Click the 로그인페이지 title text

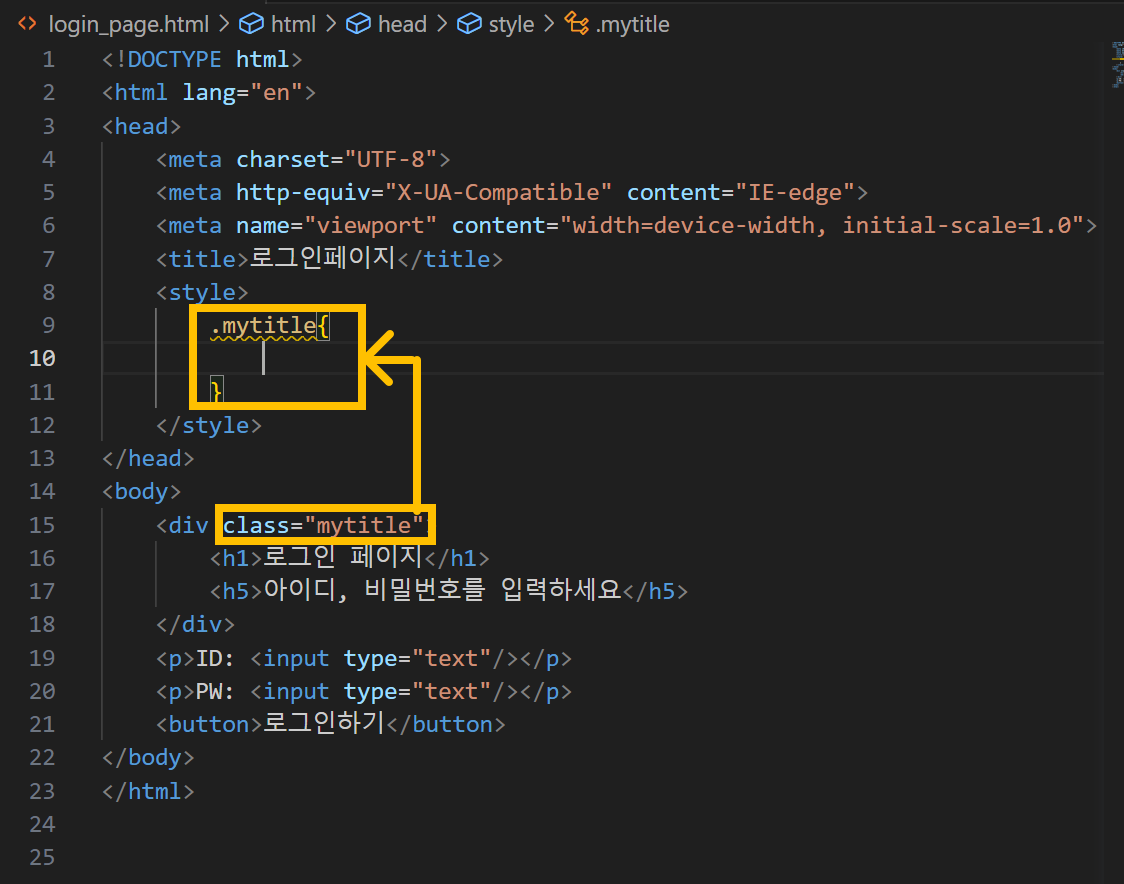323,257
